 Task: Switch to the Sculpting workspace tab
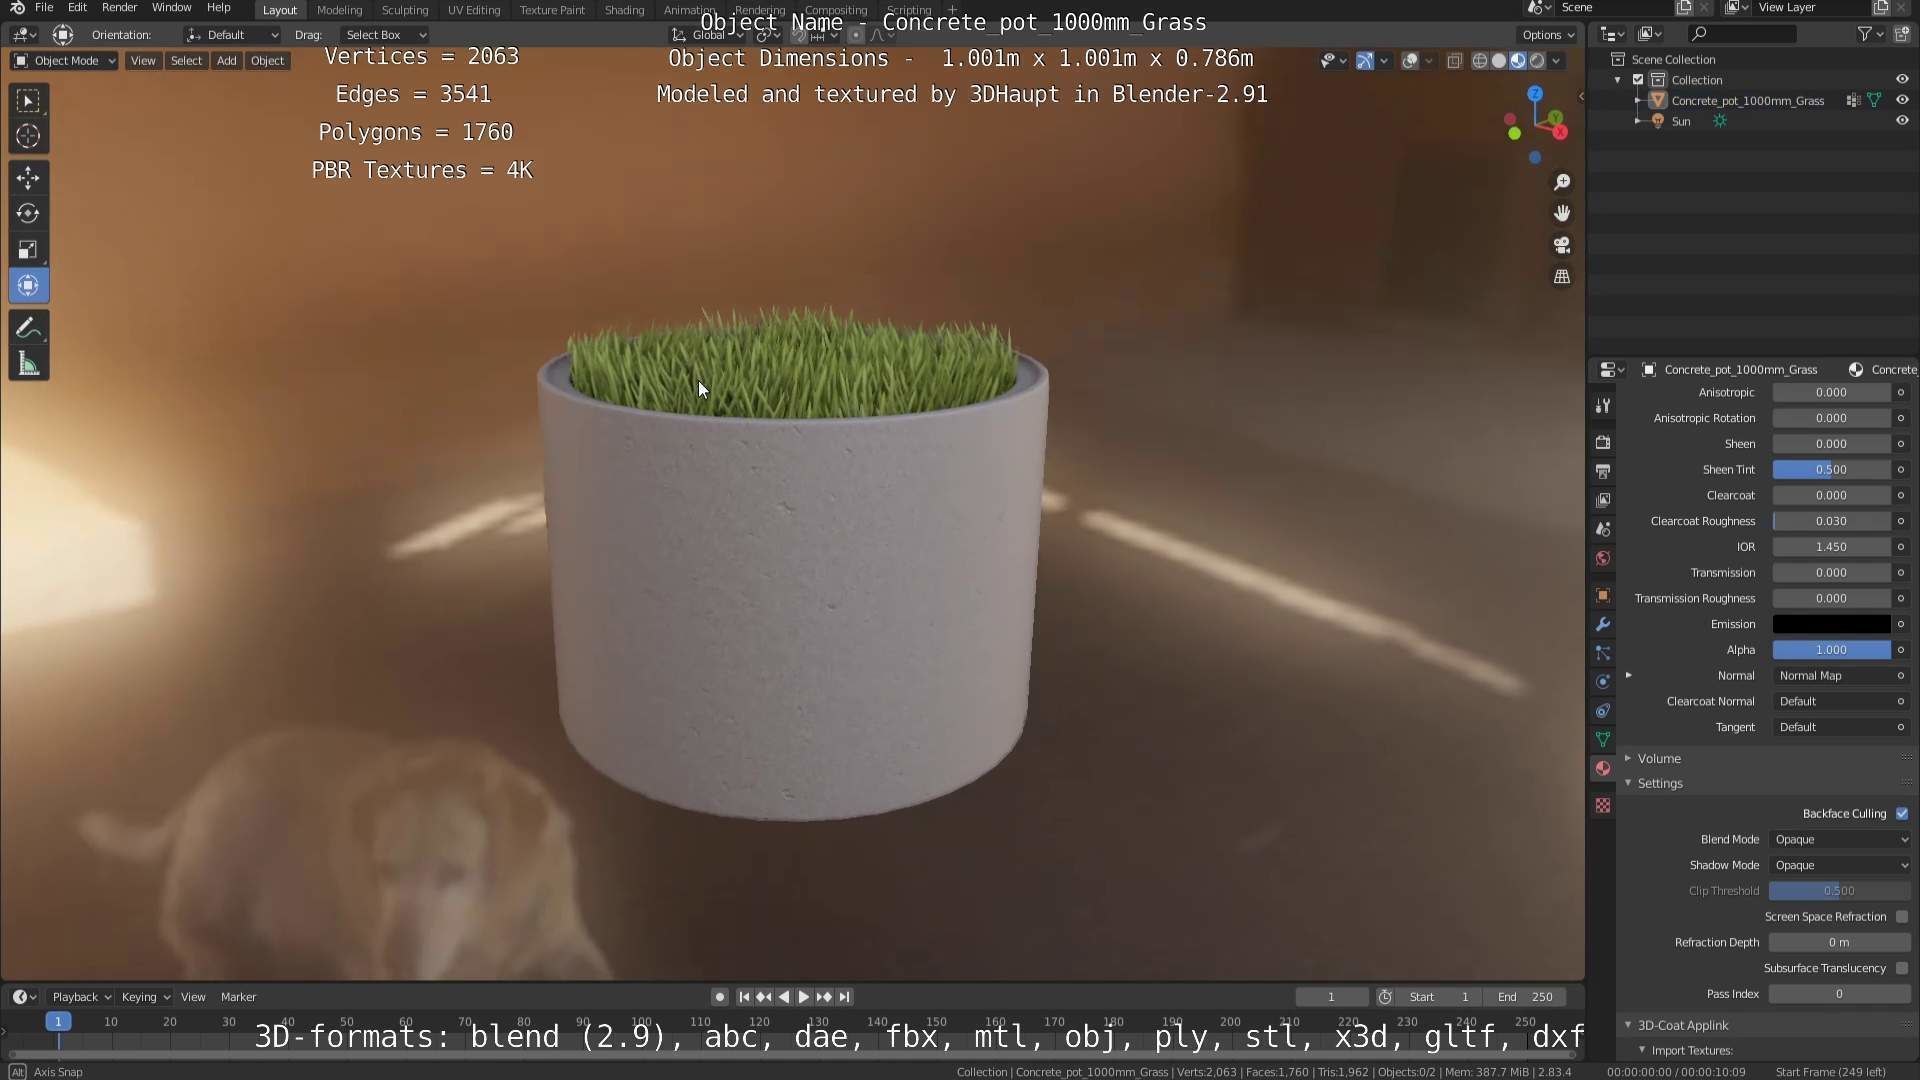coord(405,10)
